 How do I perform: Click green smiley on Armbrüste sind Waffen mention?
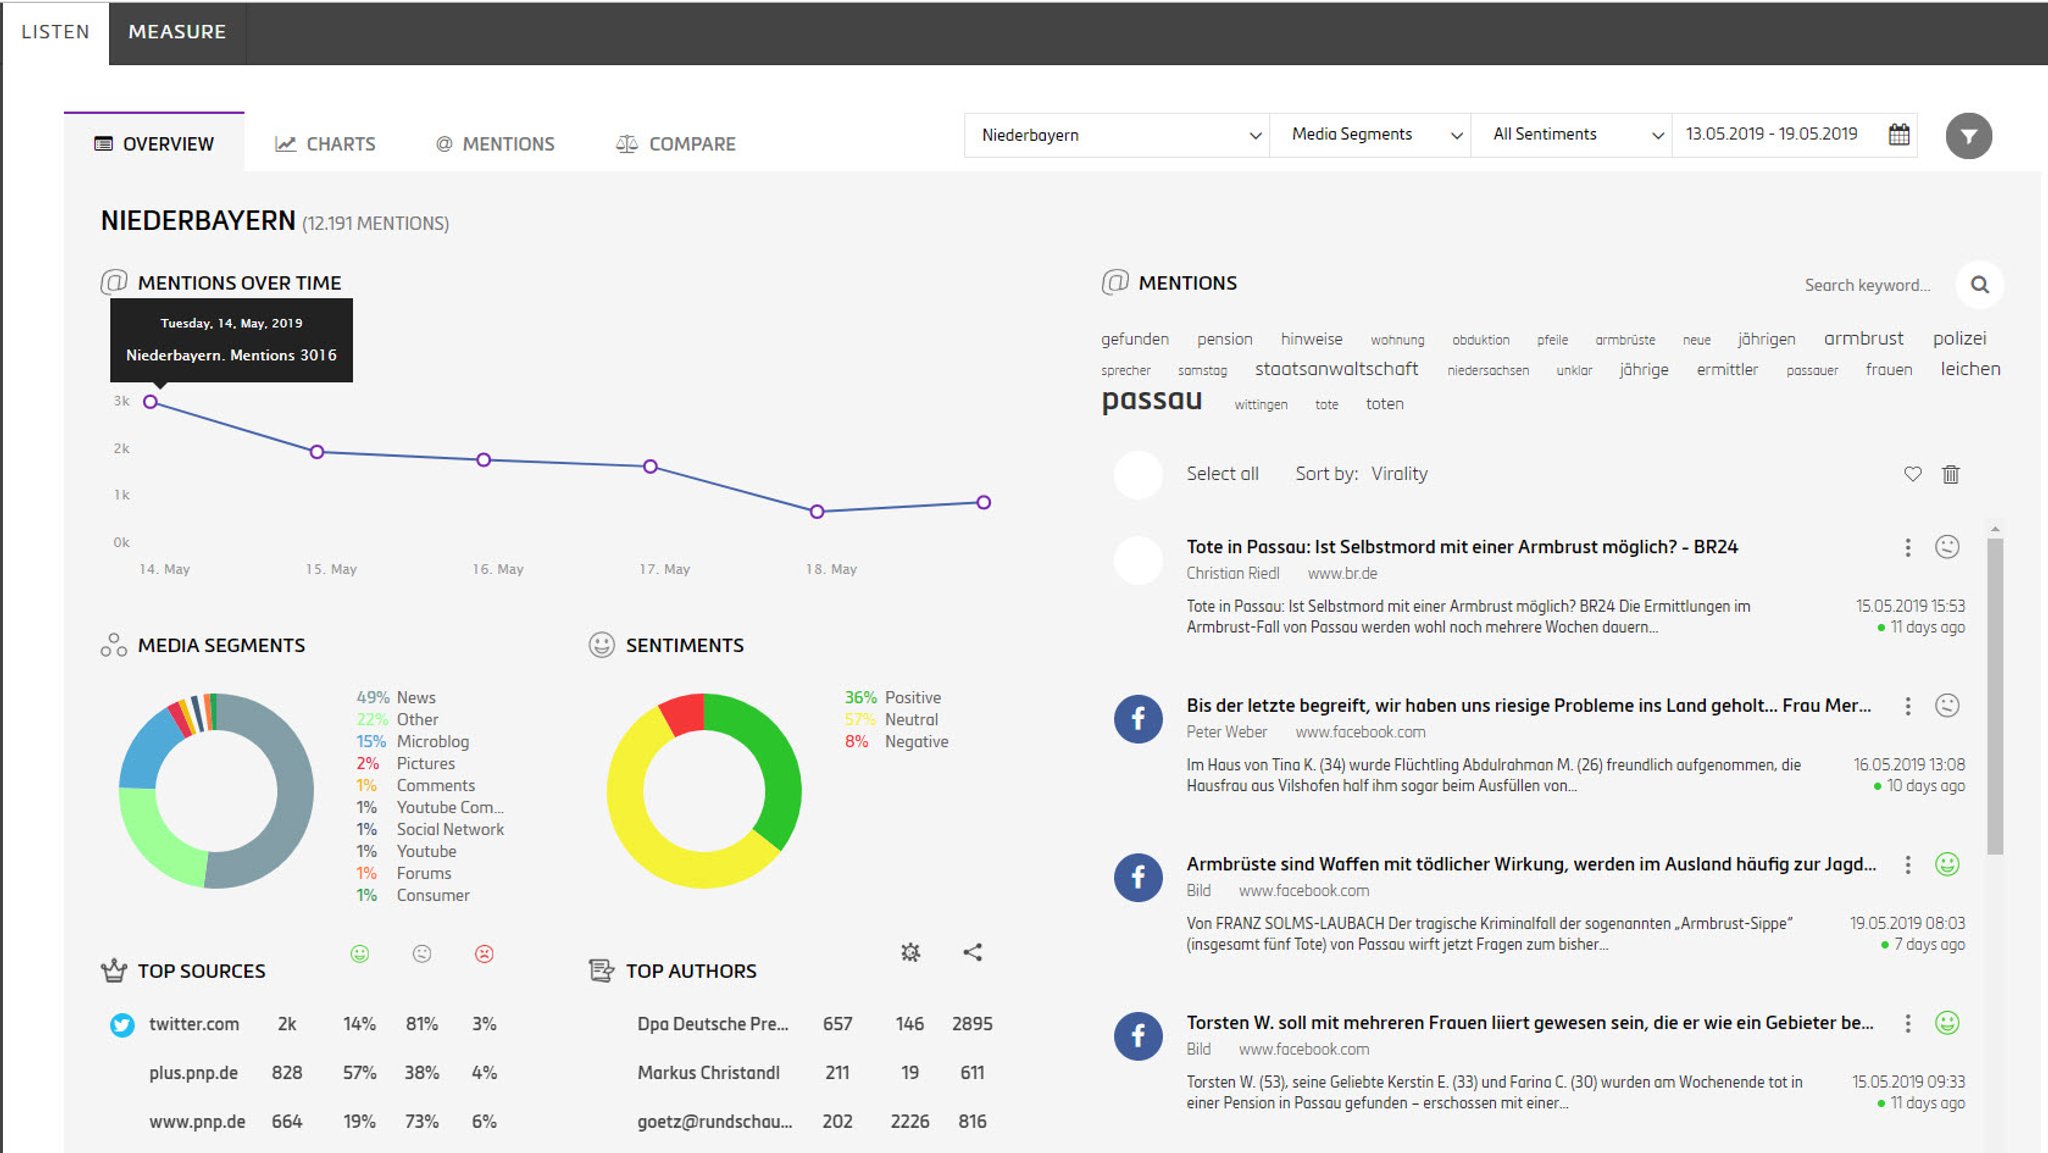click(x=1946, y=864)
